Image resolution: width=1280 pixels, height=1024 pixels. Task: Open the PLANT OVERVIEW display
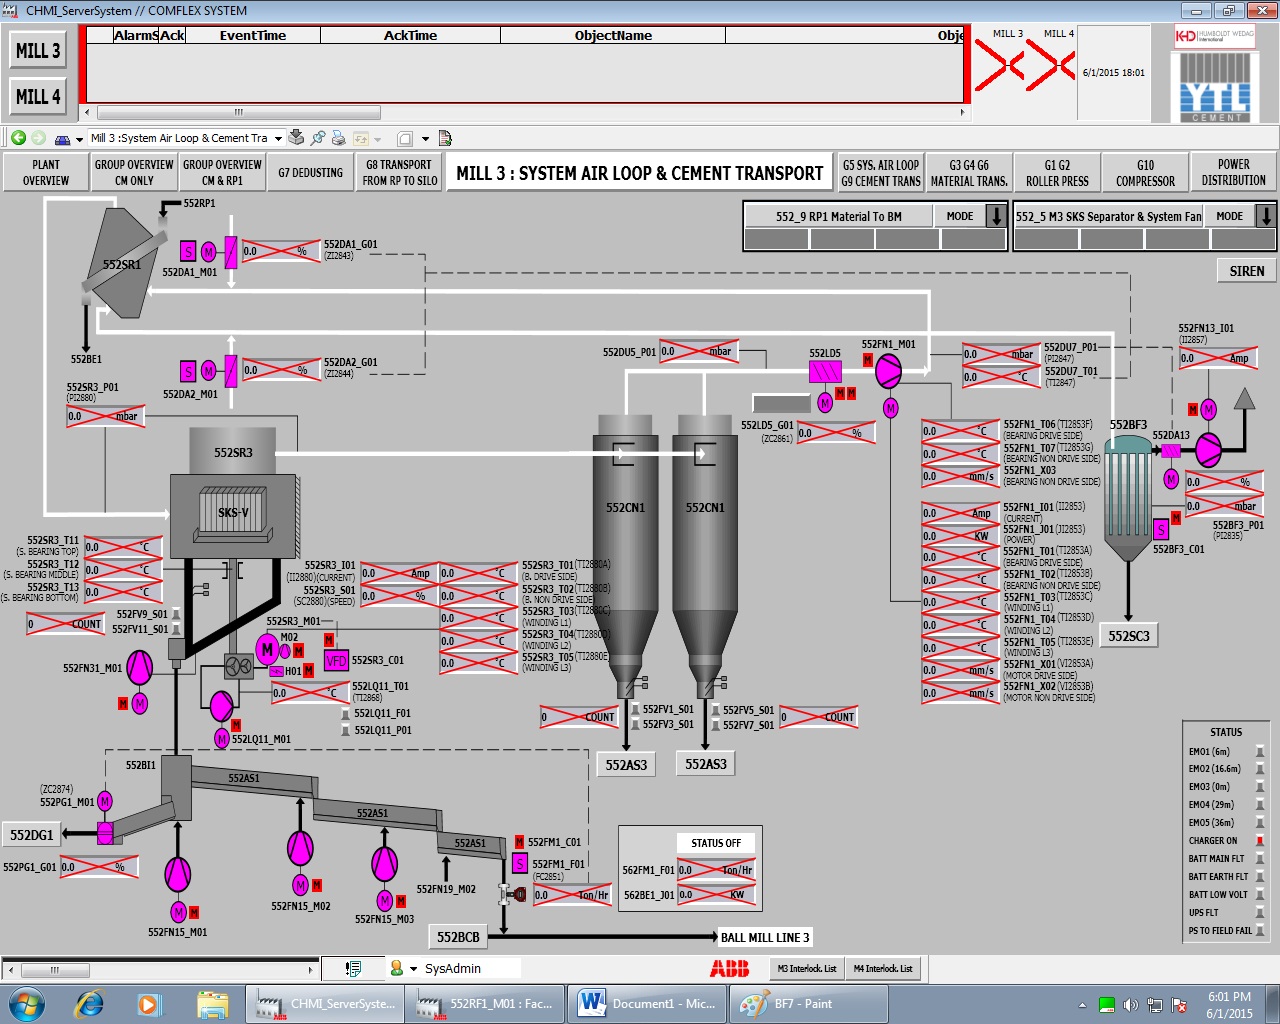pos(46,173)
